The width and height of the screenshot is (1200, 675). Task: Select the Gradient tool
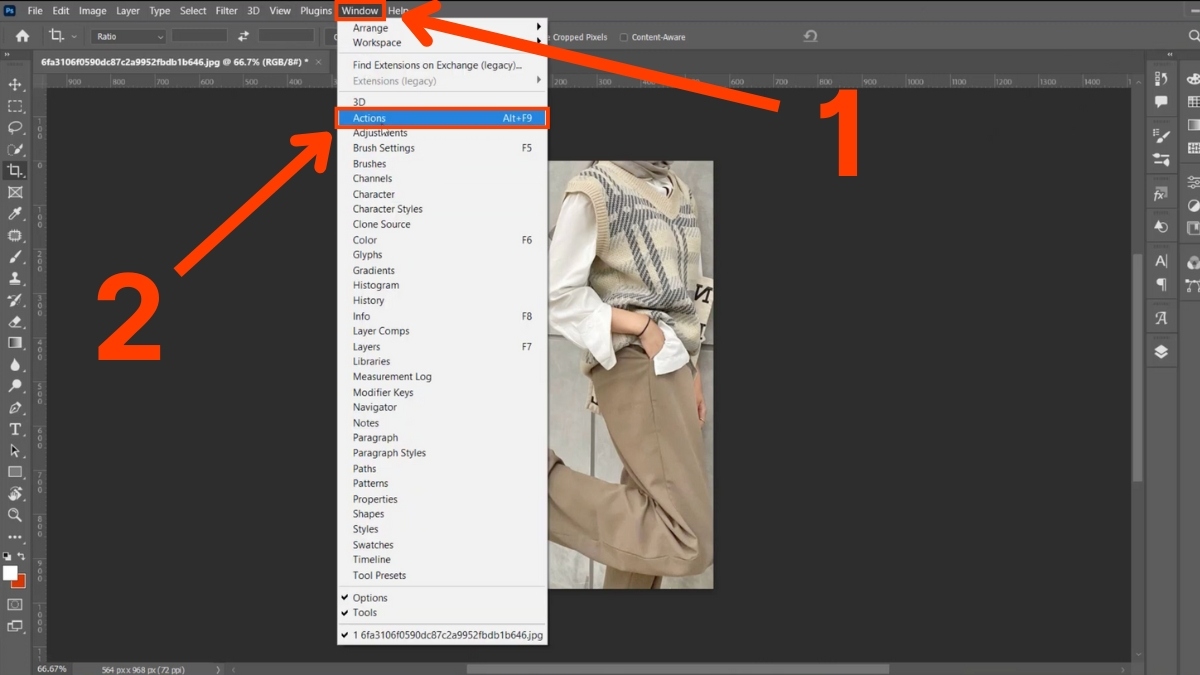pyautogui.click(x=15, y=343)
